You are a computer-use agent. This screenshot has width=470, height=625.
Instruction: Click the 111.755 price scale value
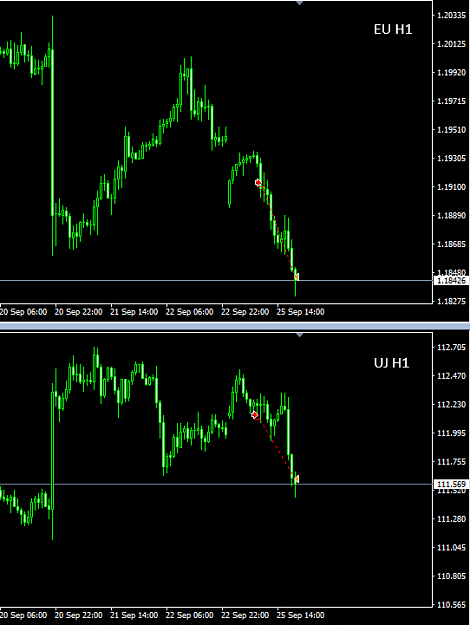click(x=451, y=462)
